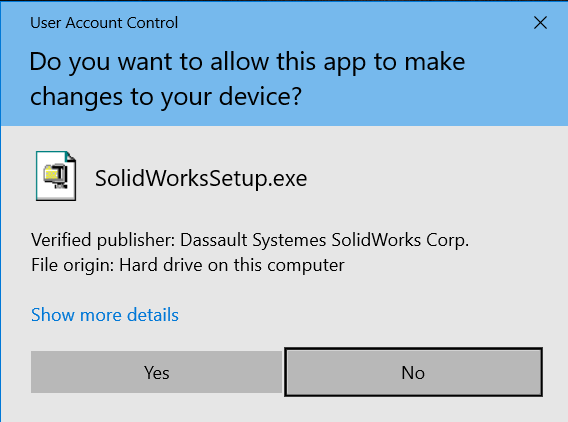Select the word 'Yes' on the left button
This screenshot has height=422, width=568.
[156, 373]
